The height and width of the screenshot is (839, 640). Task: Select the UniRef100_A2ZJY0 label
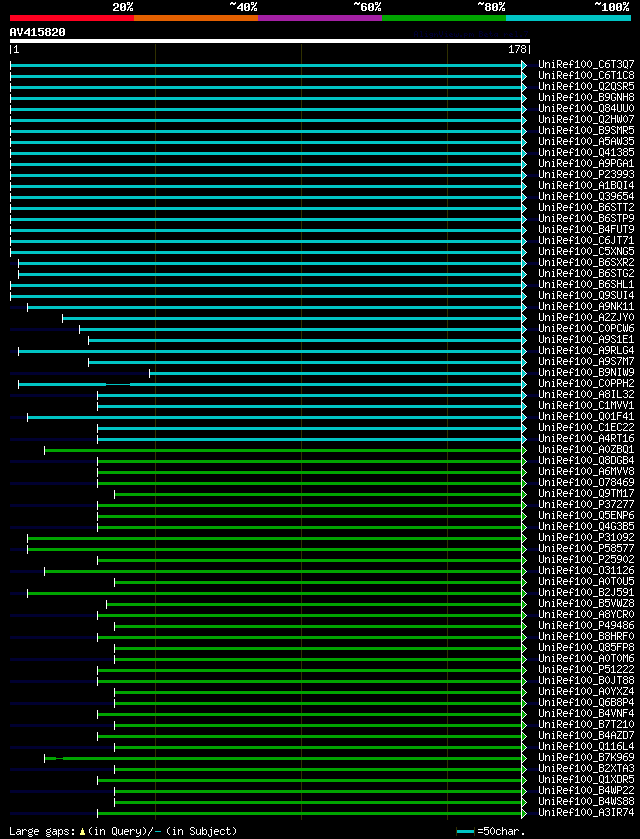click(586, 317)
